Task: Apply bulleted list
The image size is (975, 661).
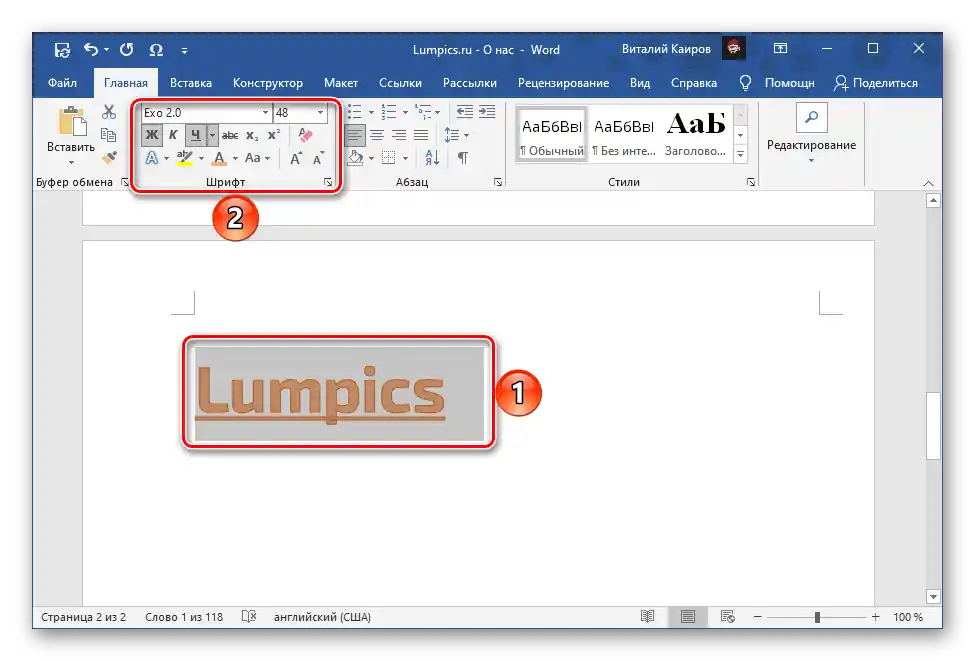Action: click(x=354, y=112)
